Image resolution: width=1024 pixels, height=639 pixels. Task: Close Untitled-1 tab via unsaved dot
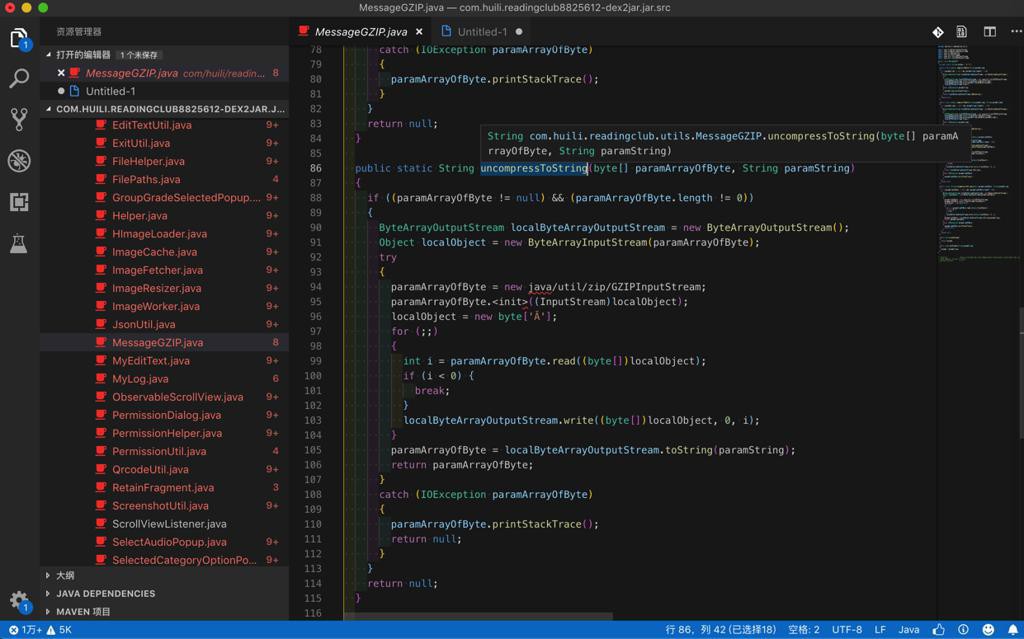[x=519, y=31]
